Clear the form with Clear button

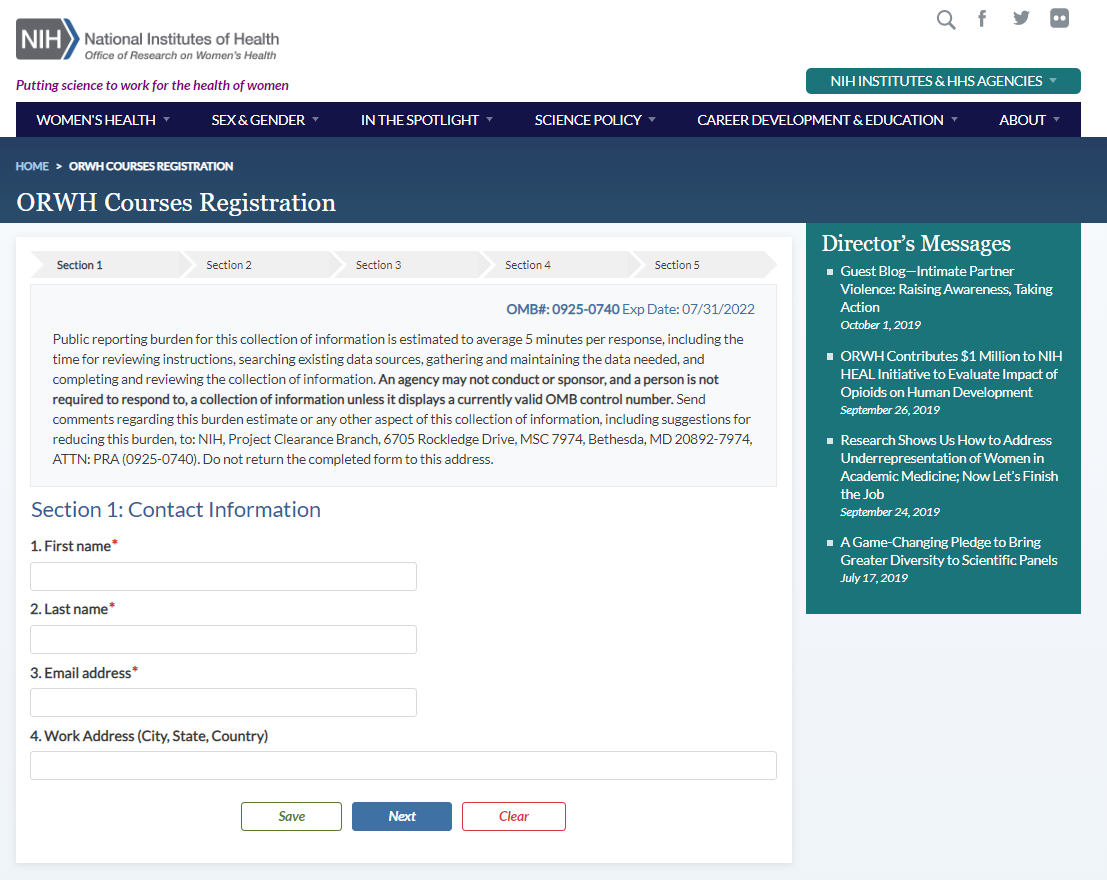[x=513, y=816]
